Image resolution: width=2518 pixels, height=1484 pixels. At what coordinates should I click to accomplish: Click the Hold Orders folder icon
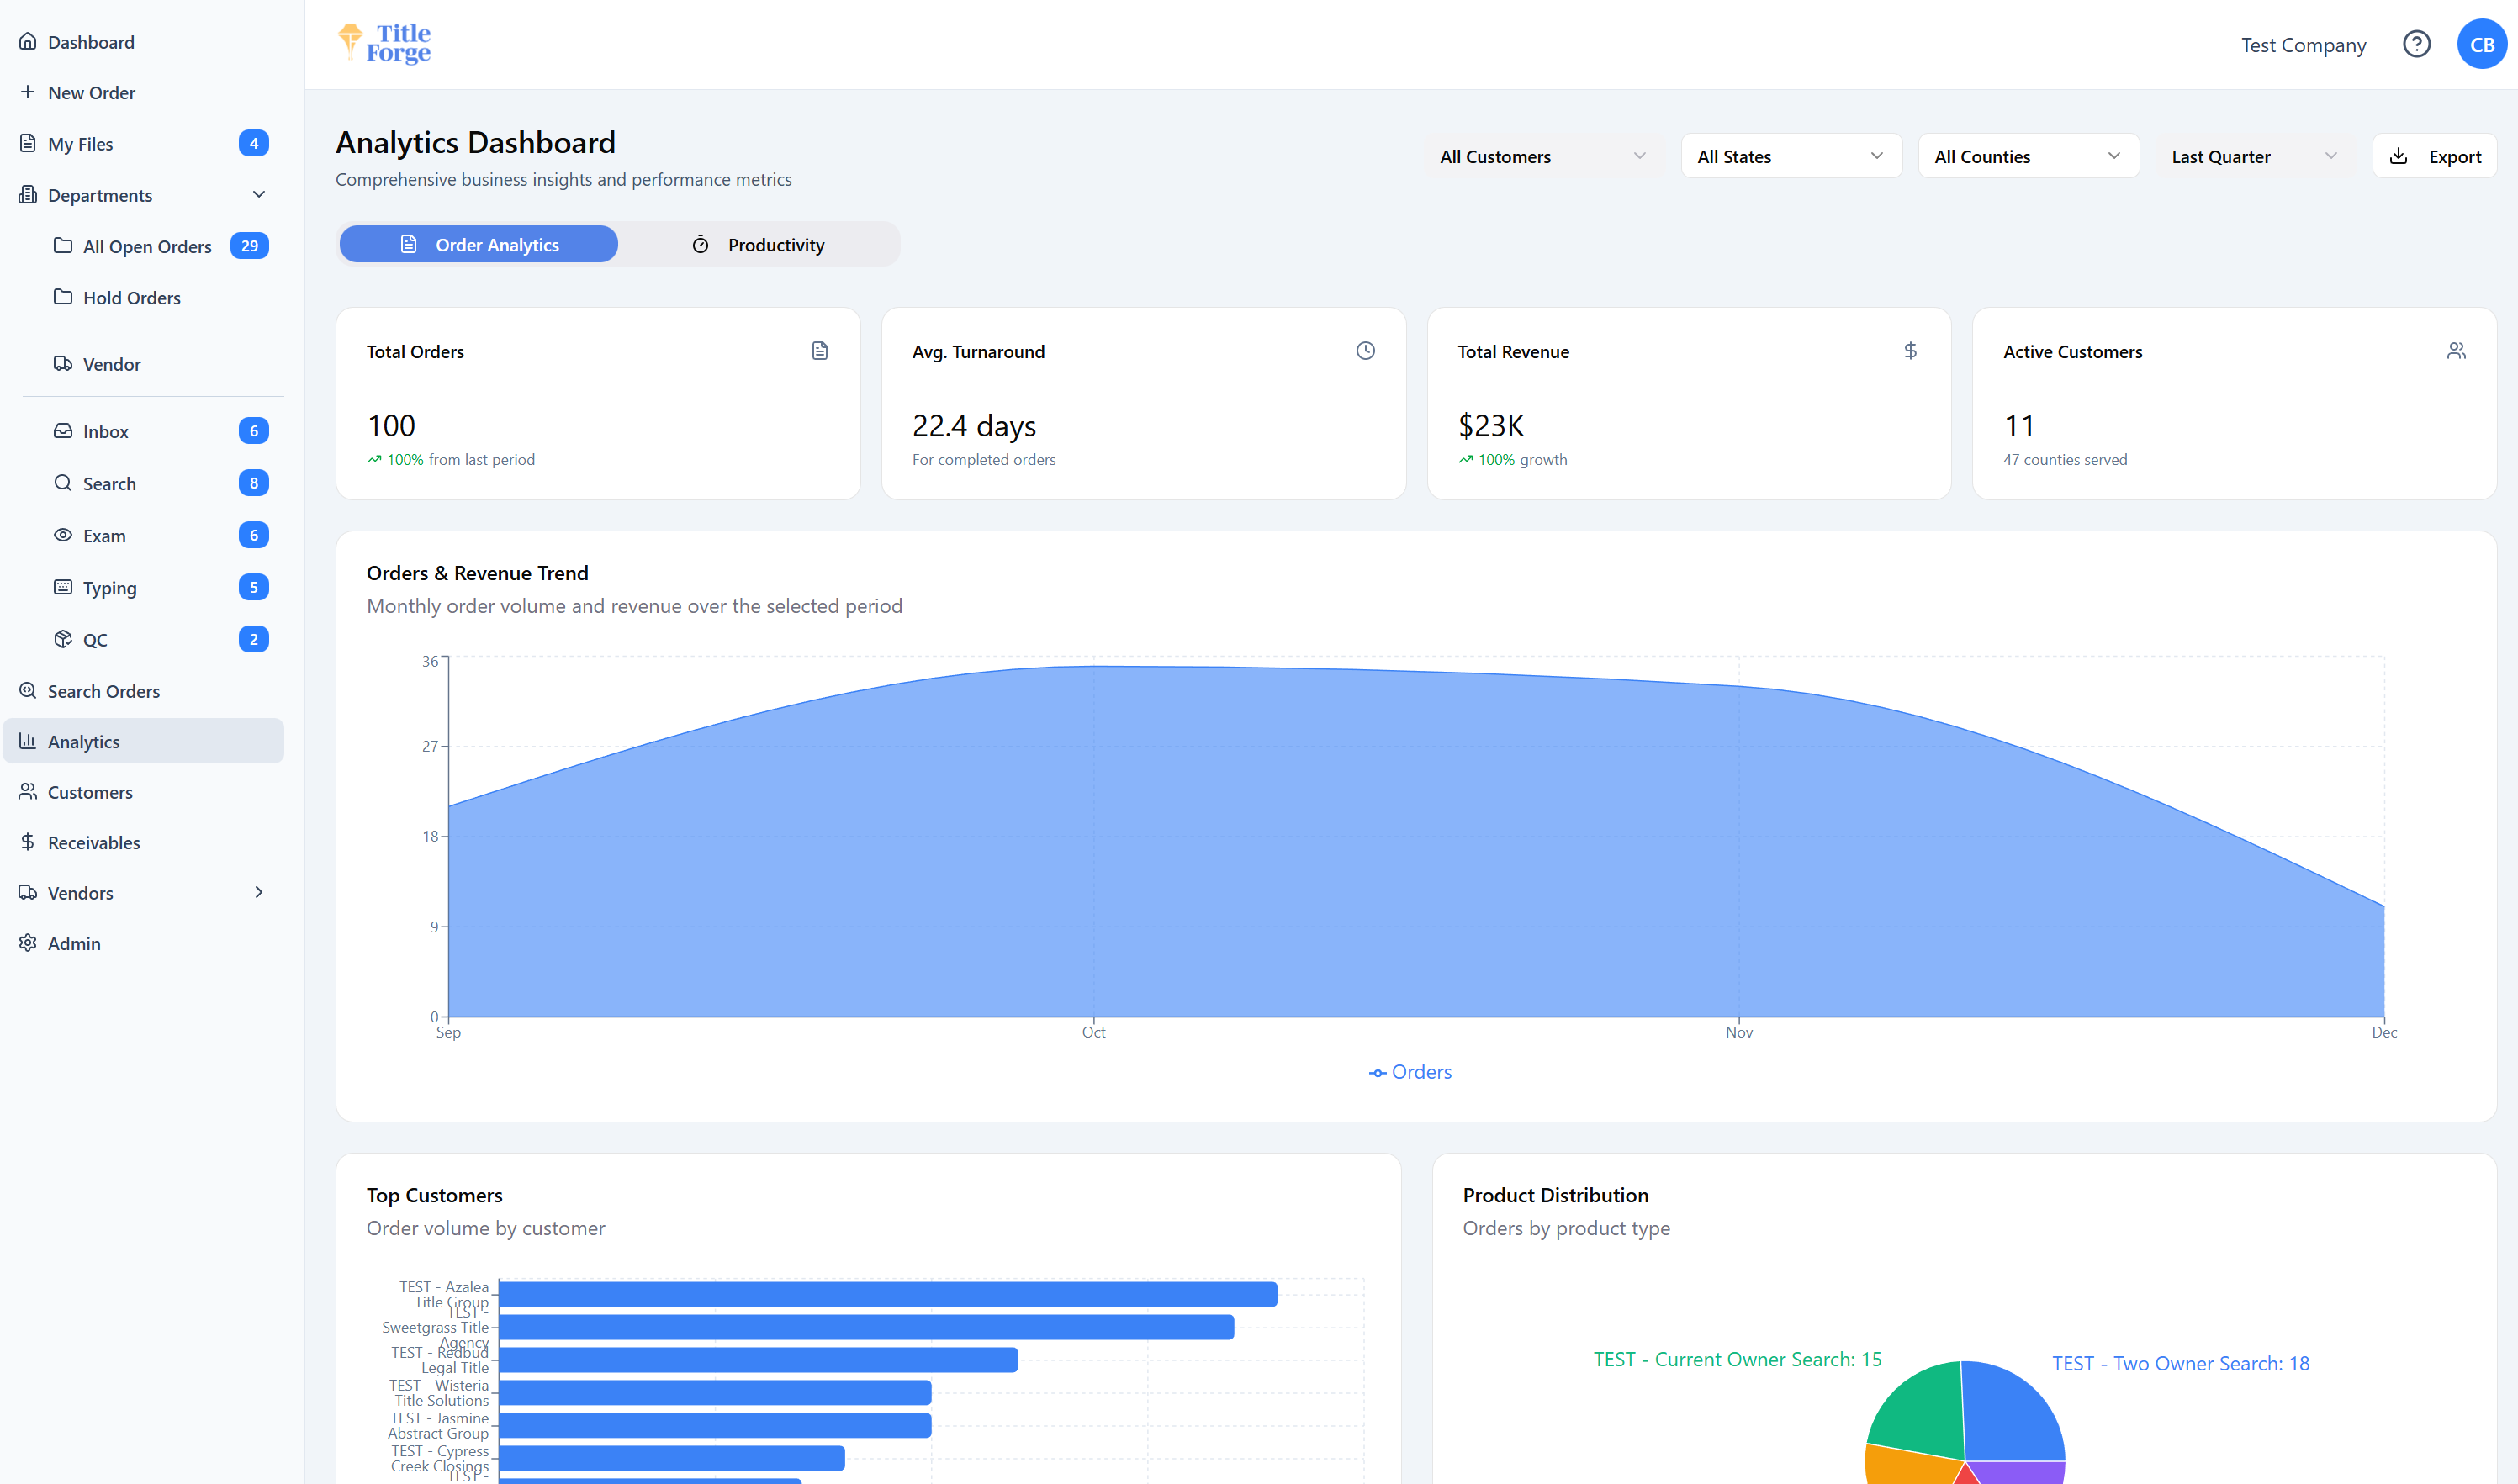point(63,297)
